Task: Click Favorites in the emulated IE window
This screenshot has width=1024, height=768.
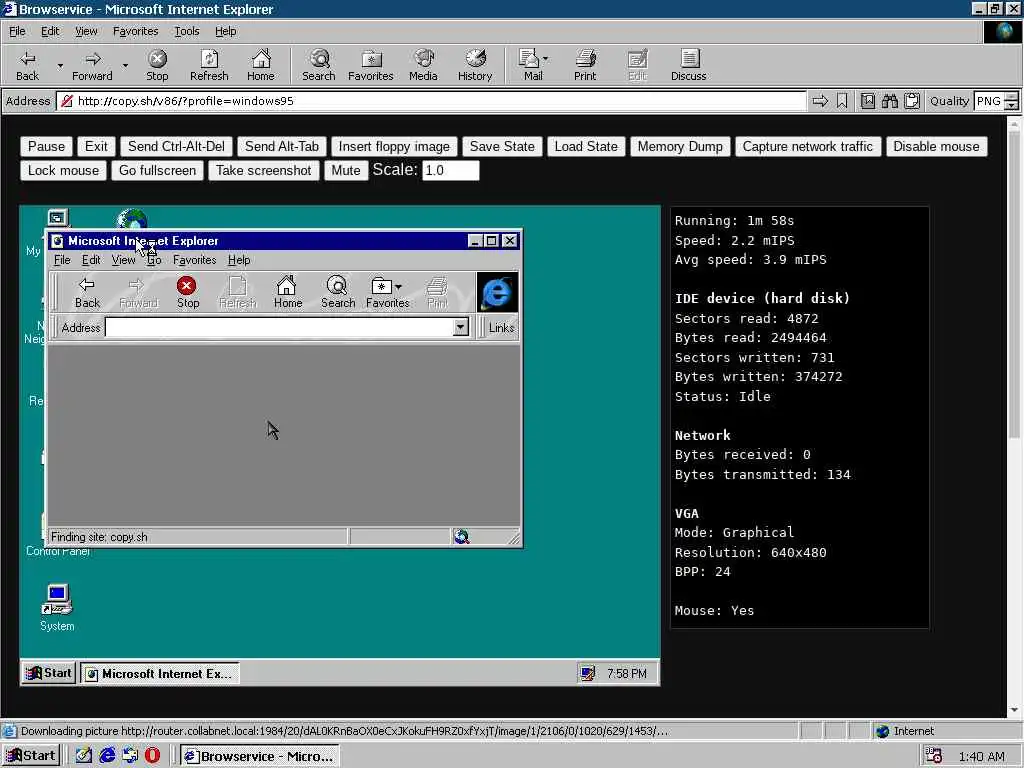Action: coord(387,292)
